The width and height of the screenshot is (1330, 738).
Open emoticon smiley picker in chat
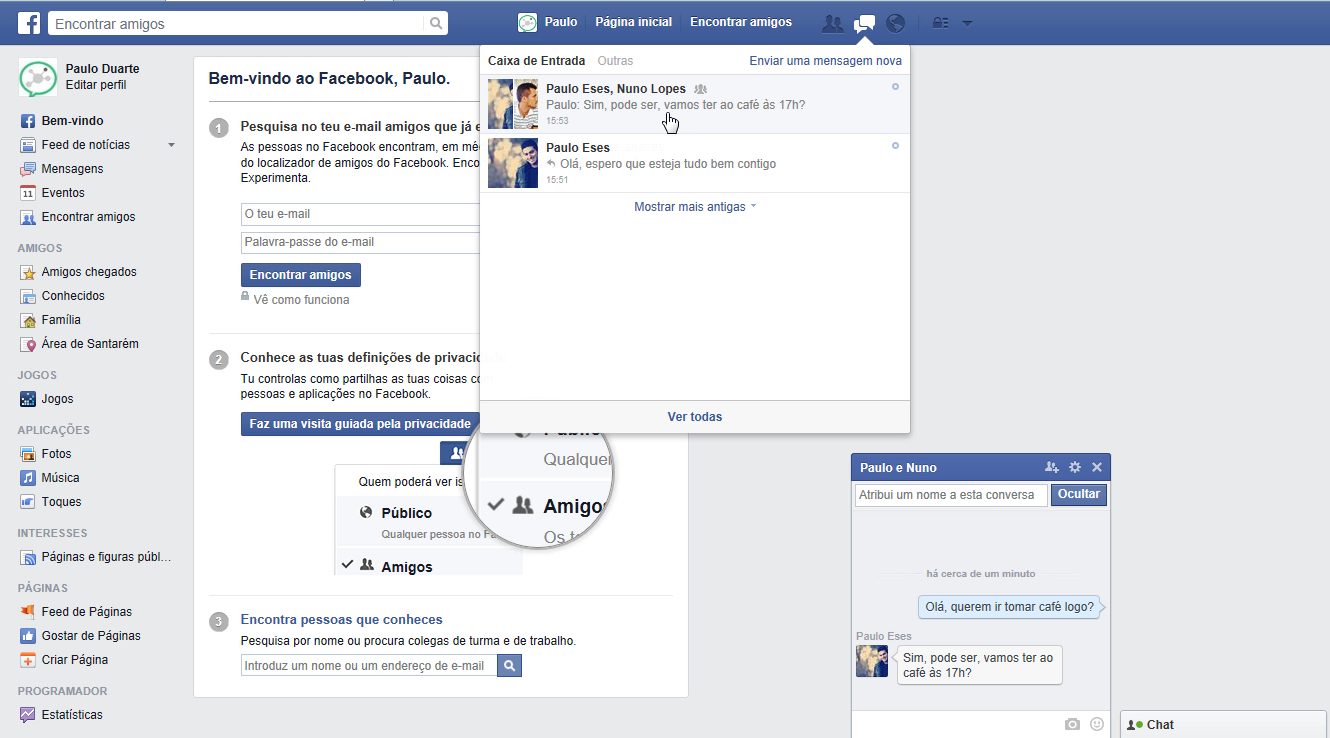pyautogui.click(x=1097, y=724)
